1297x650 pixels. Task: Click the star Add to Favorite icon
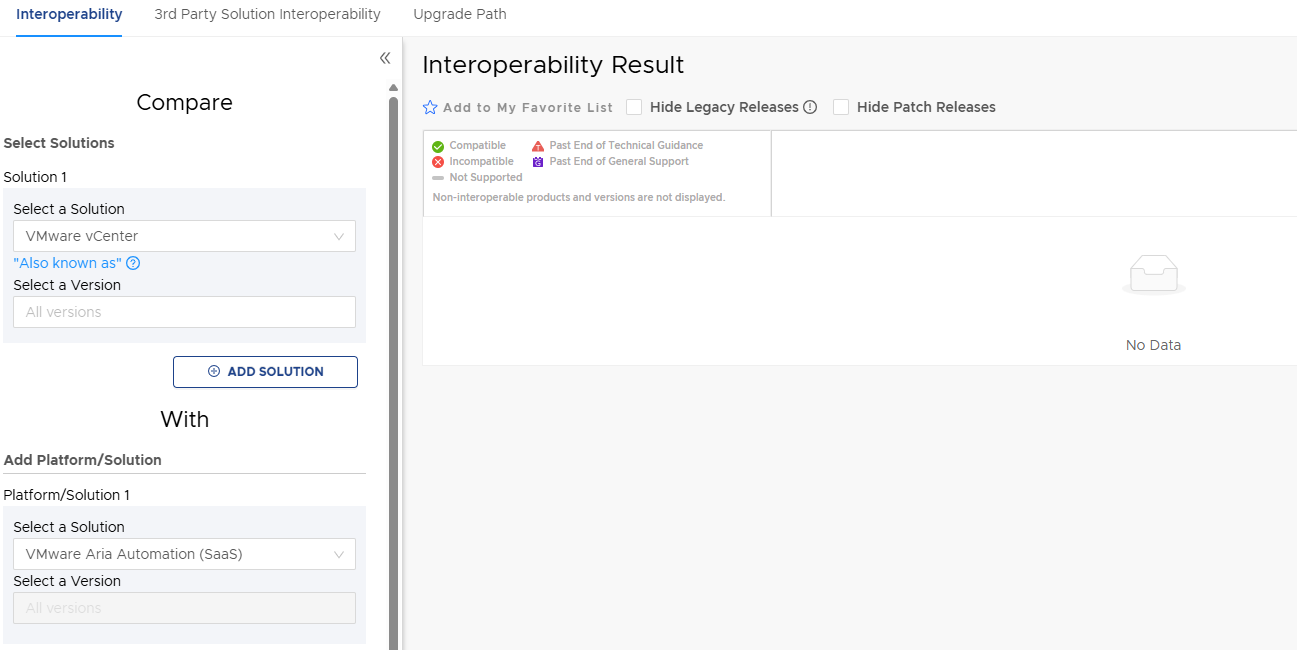430,107
